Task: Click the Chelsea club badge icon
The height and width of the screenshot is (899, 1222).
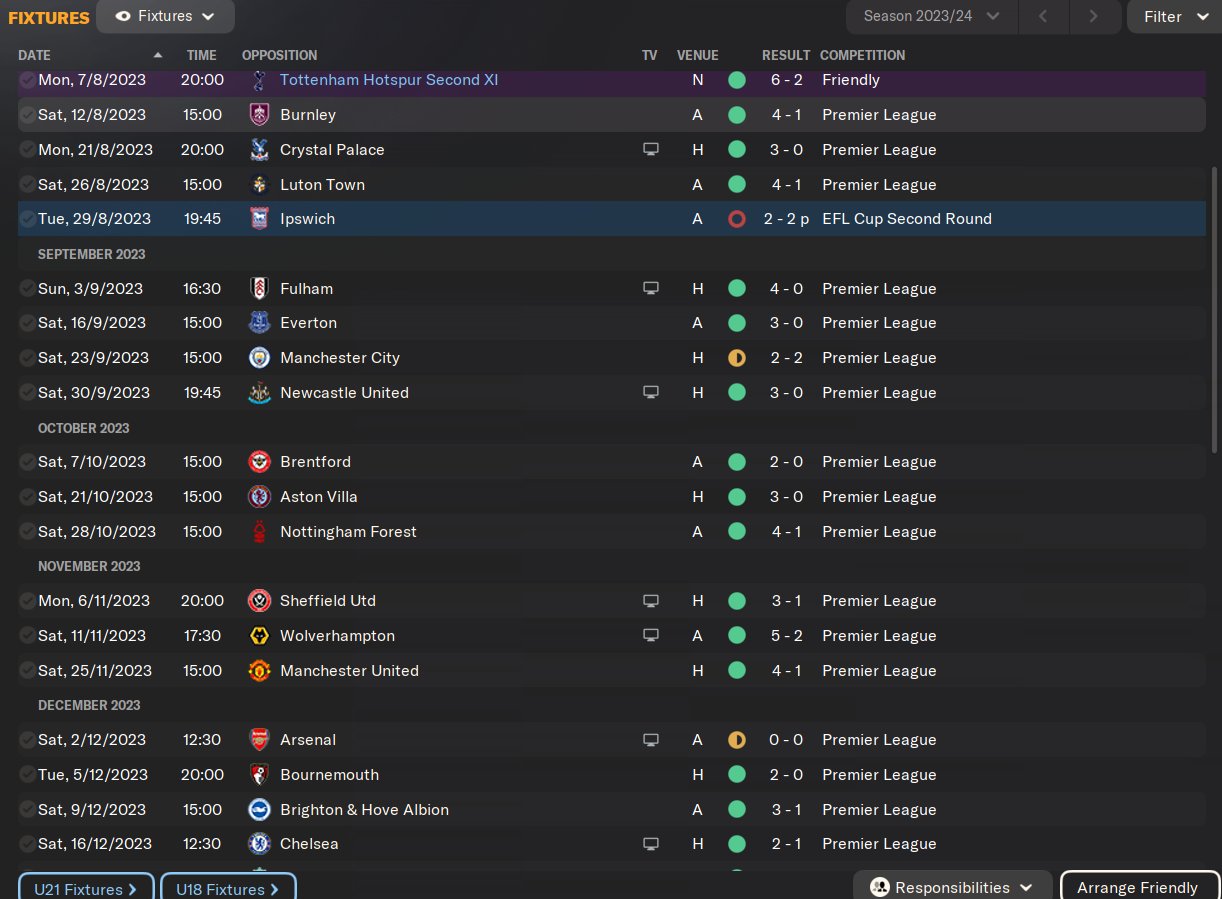Action: pos(259,844)
